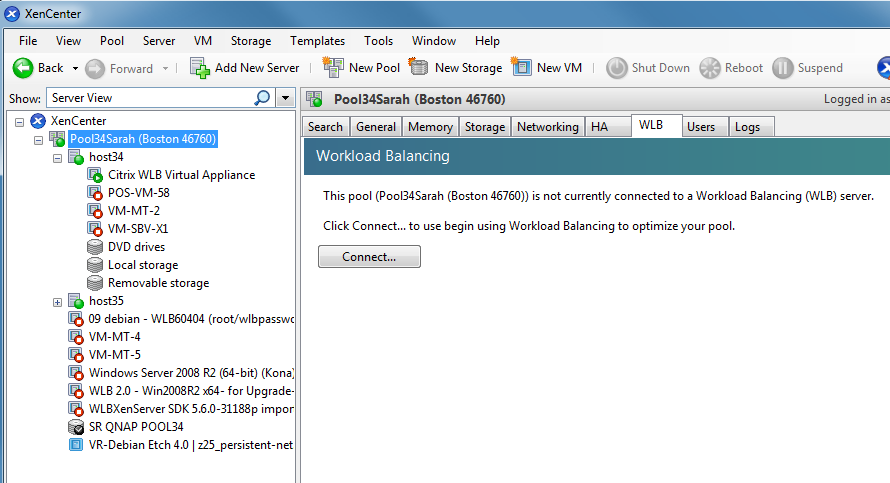The height and width of the screenshot is (483, 890).
Task: Click the Add New Server label
Action: coord(257,68)
